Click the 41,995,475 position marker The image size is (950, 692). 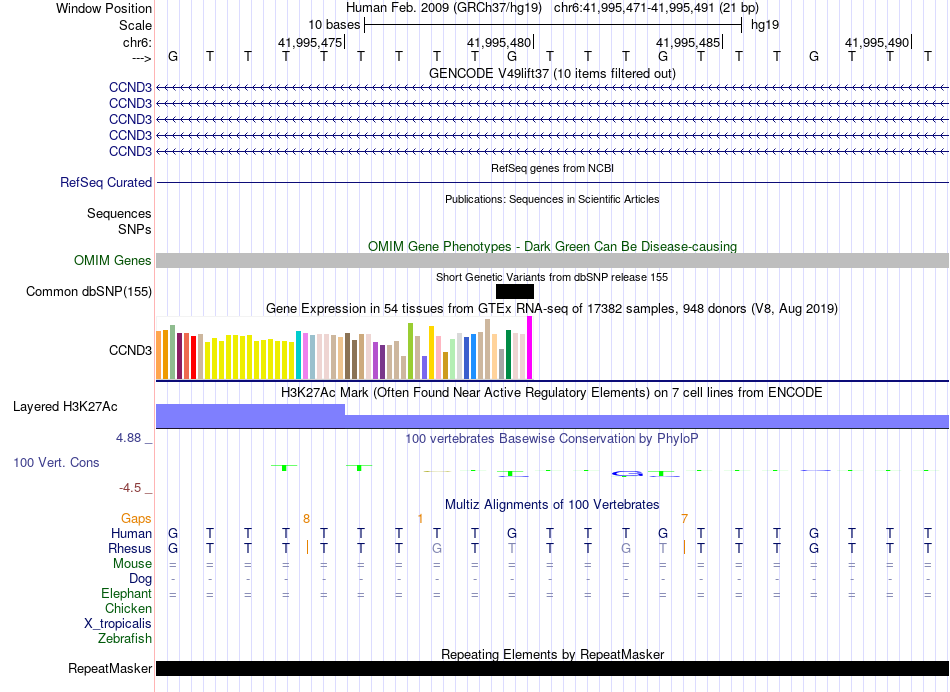point(310,42)
